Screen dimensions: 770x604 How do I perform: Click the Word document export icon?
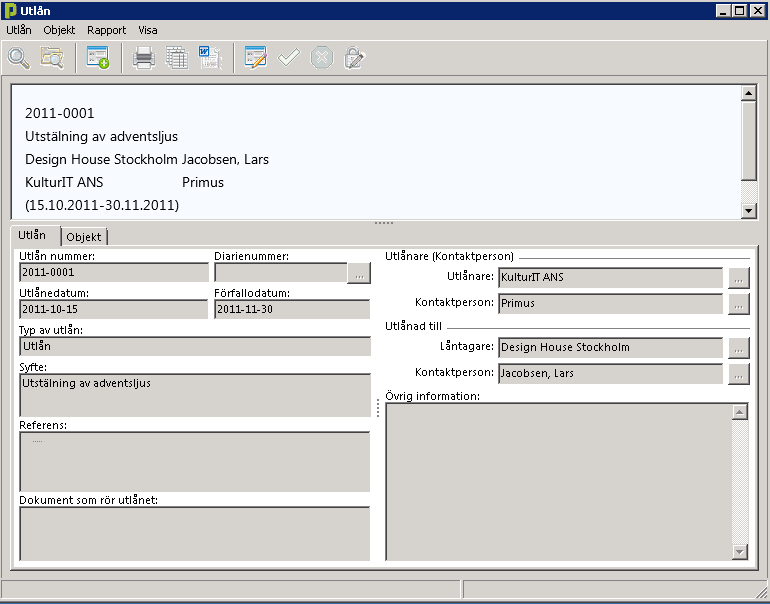pyautogui.click(x=210, y=58)
